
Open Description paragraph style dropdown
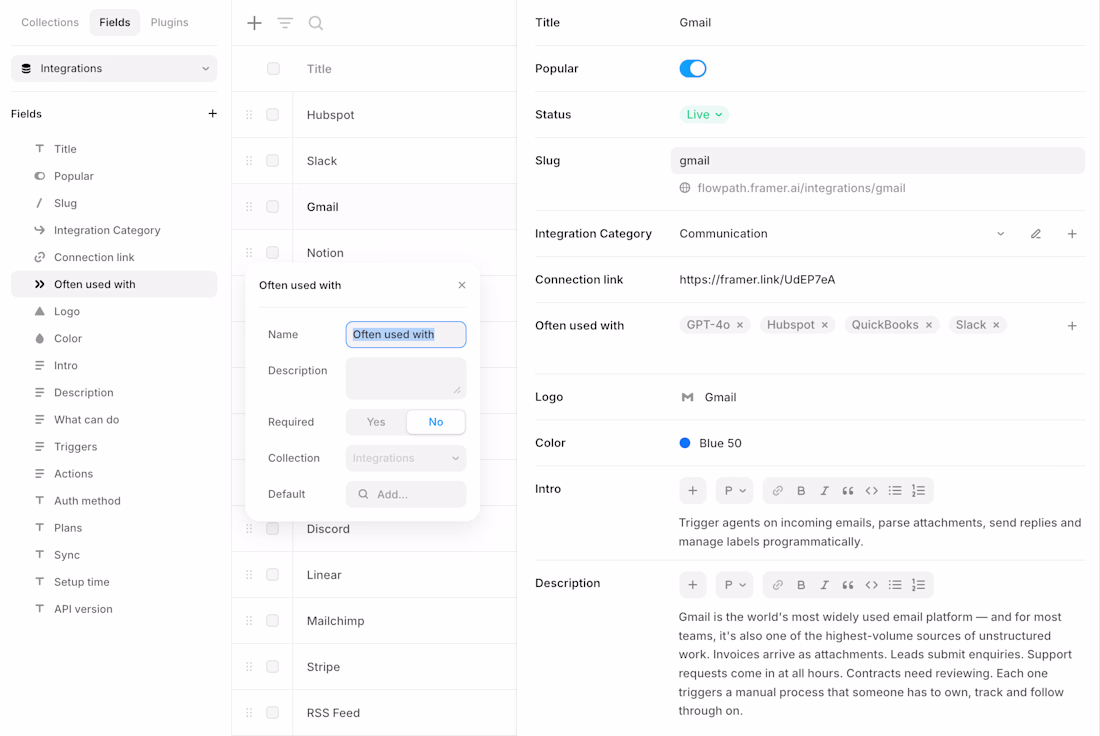click(735, 584)
